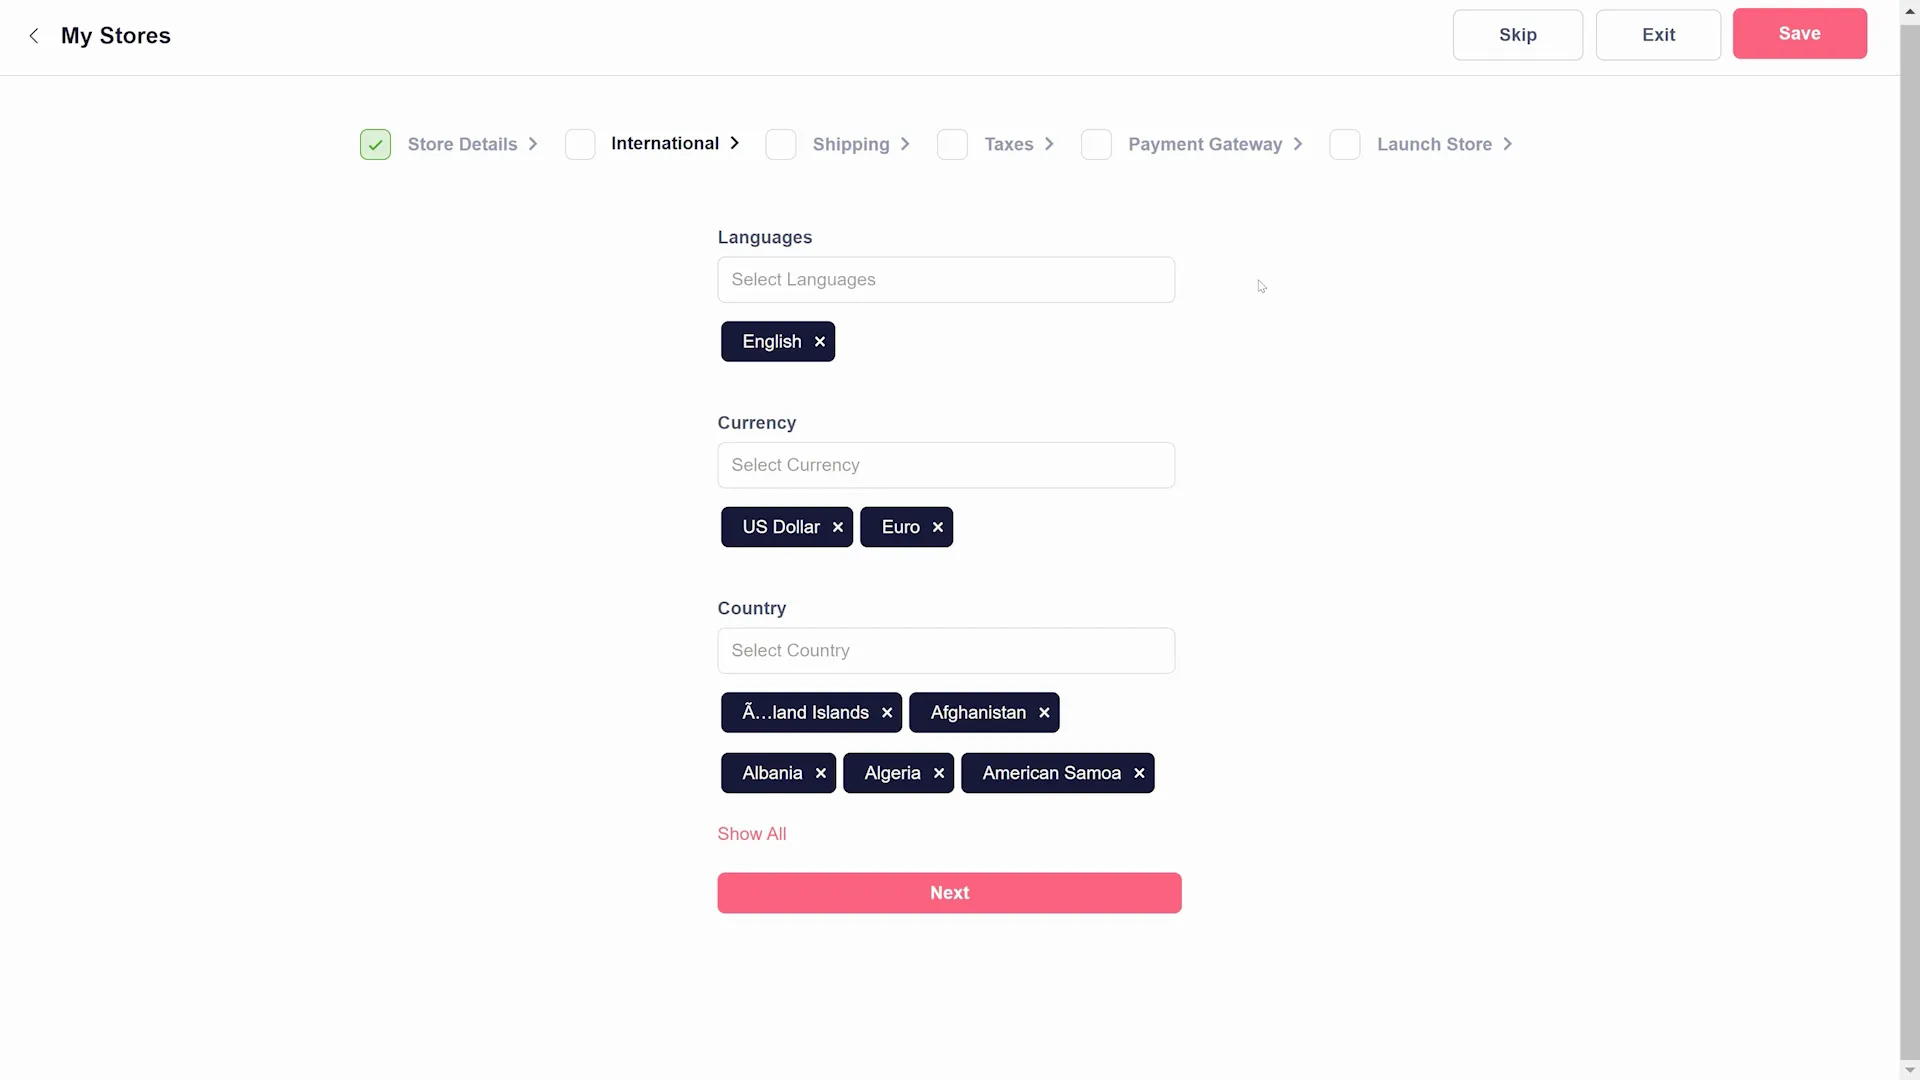
Task: Switch to the Taxes step
Action: click(1009, 144)
